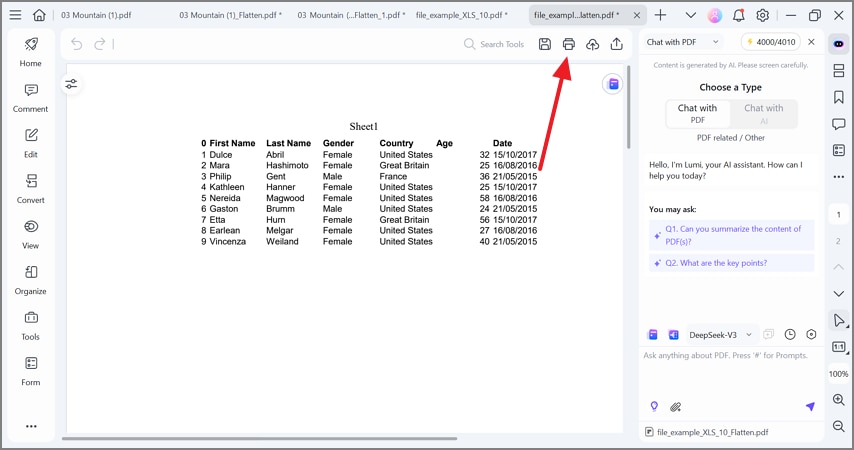Open the Comment tool
This screenshot has width=854, height=450.
(30, 98)
